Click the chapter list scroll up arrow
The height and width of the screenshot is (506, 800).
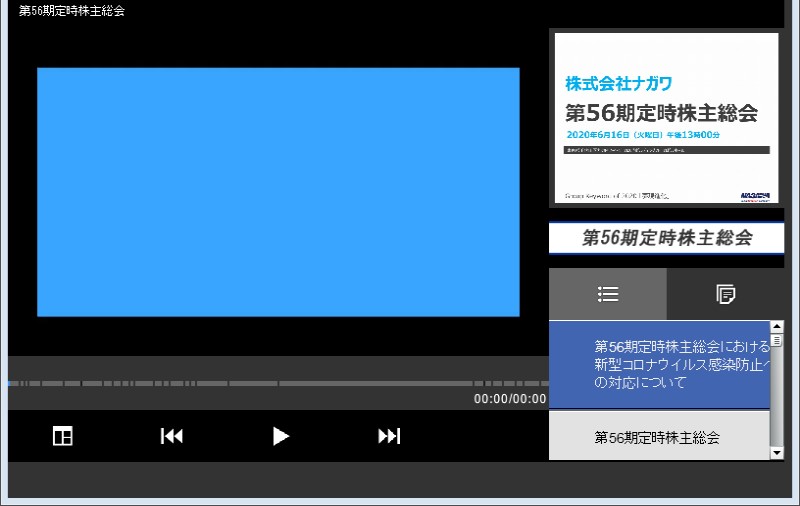(x=777, y=326)
